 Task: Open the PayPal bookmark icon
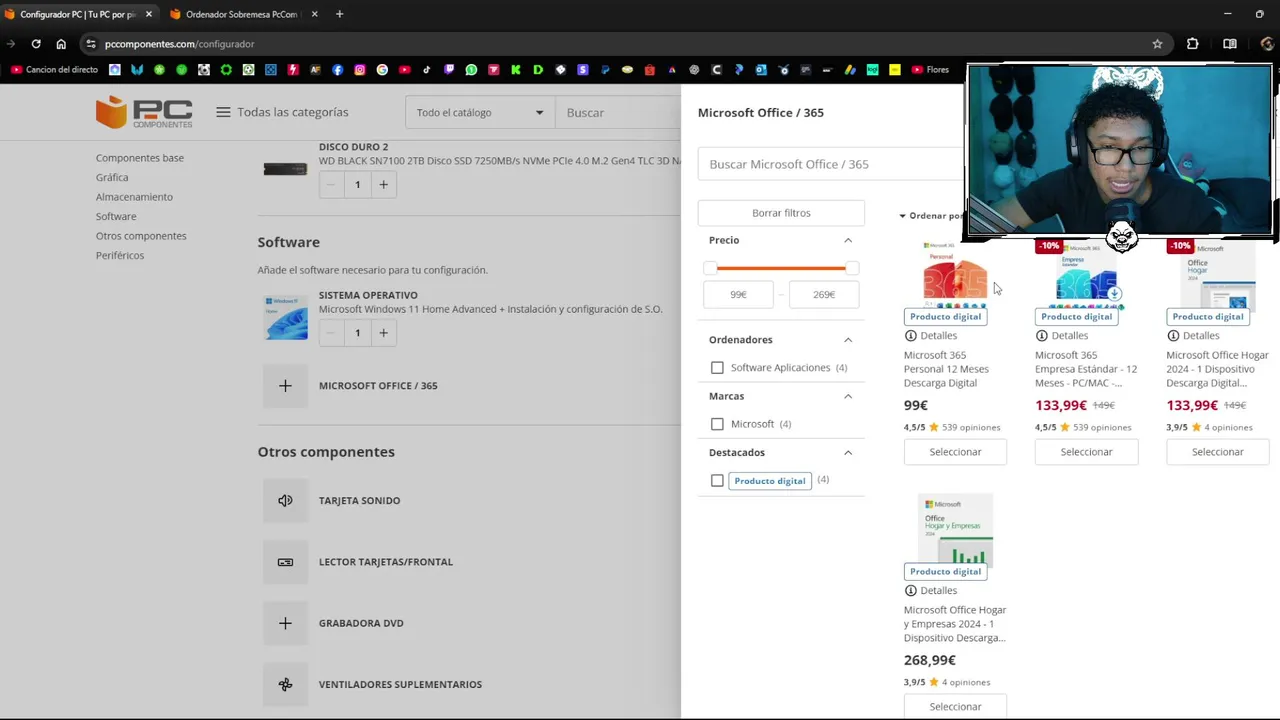click(605, 70)
